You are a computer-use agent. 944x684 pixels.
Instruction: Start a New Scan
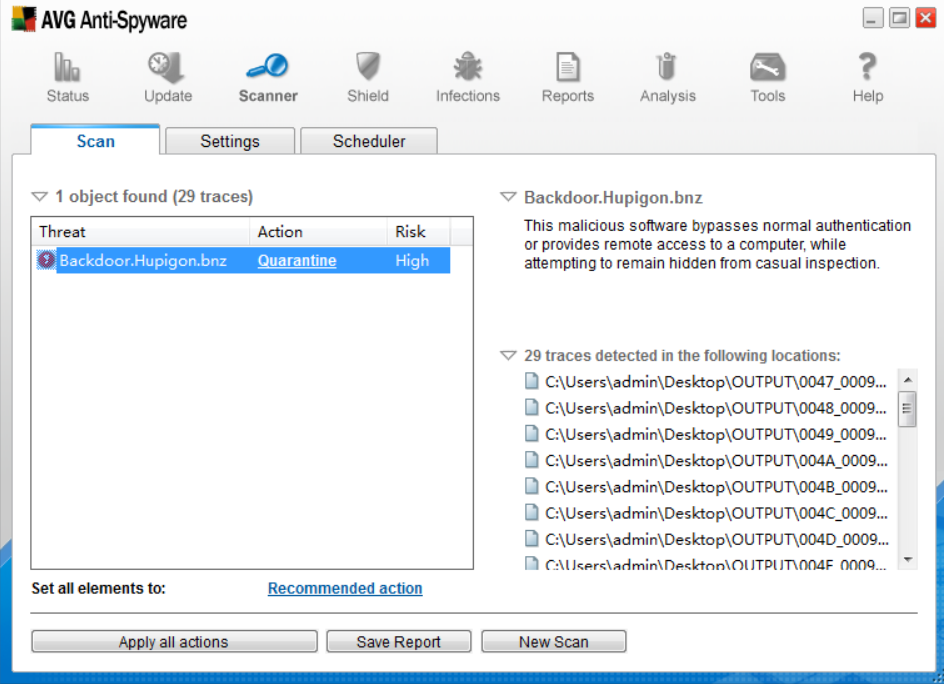click(x=554, y=642)
